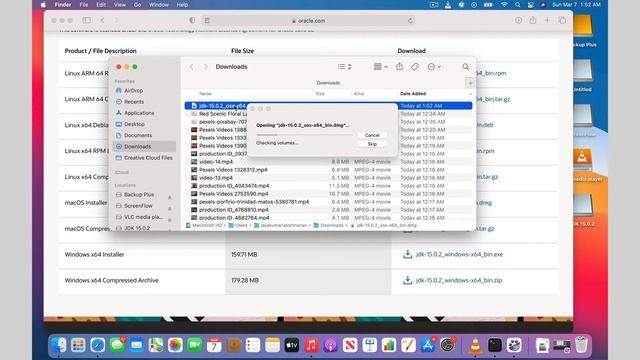Show Safari tab overview
Screen dimensions: 640x360
[x=562, y=20]
